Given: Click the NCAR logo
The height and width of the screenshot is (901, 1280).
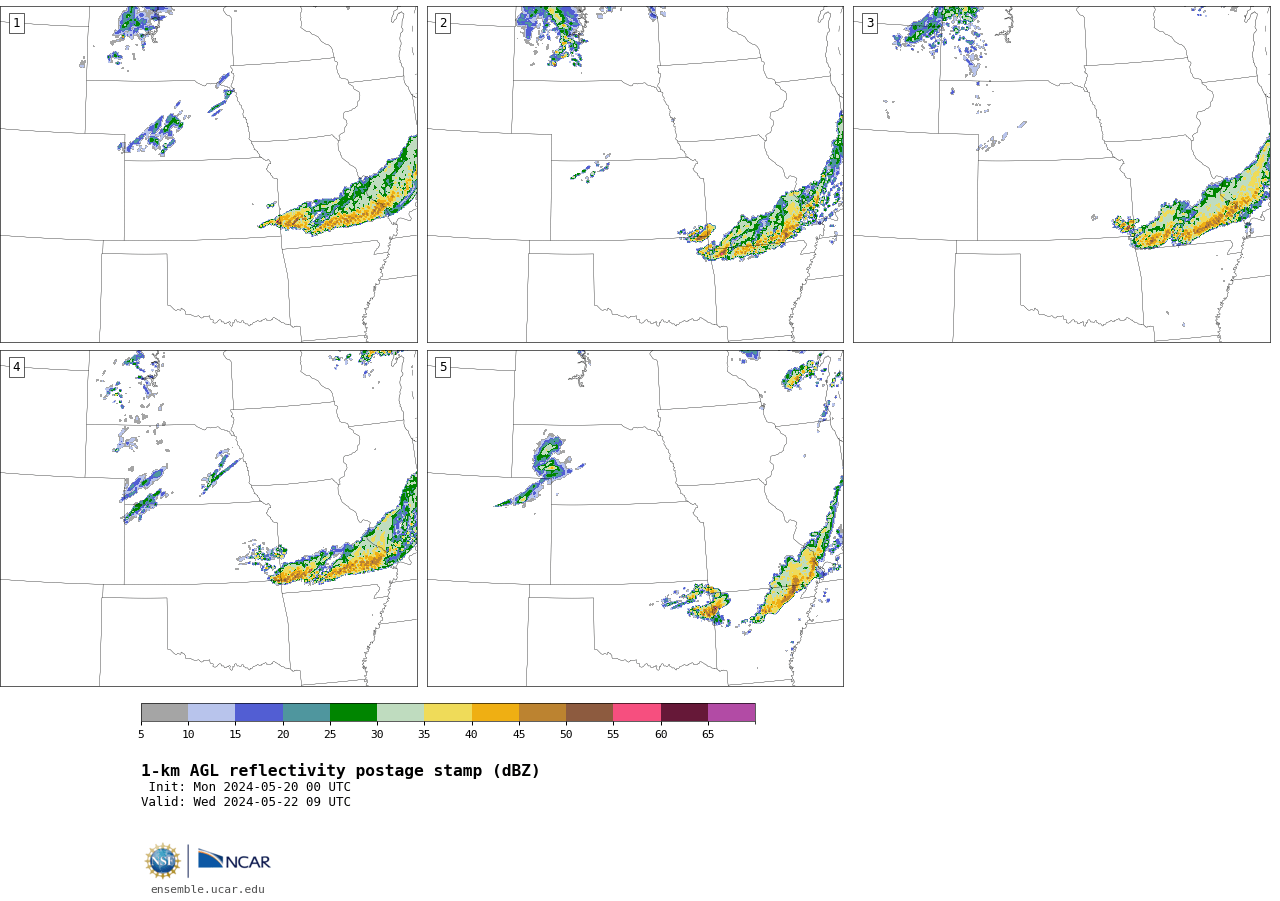Looking at the screenshot, I should point(234,860).
